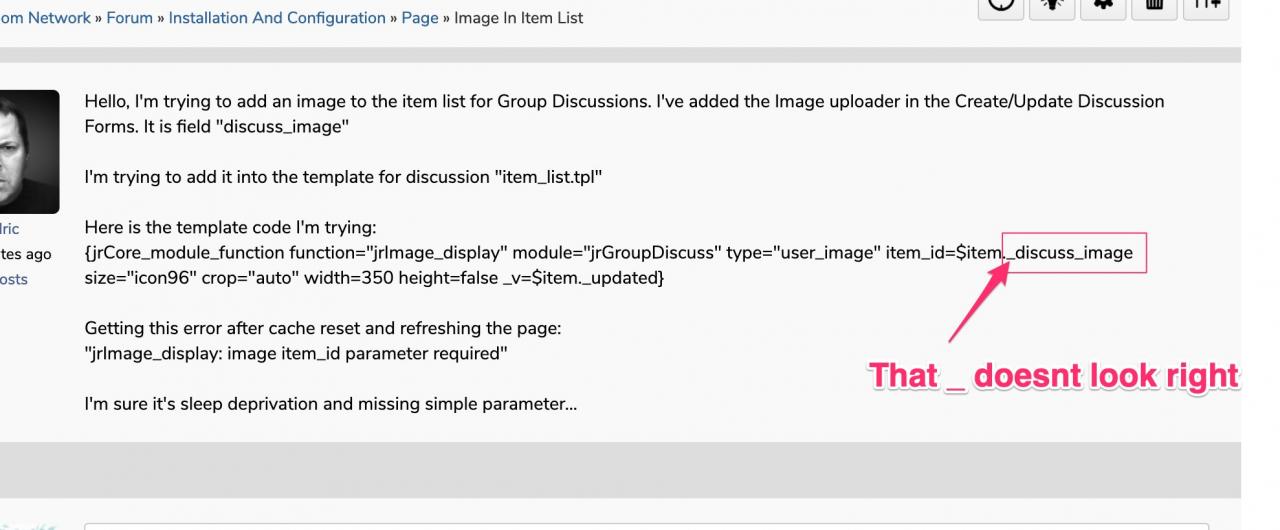1280x530 pixels.
Task: Click the reply text box at the bottom
Action: tap(646, 526)
